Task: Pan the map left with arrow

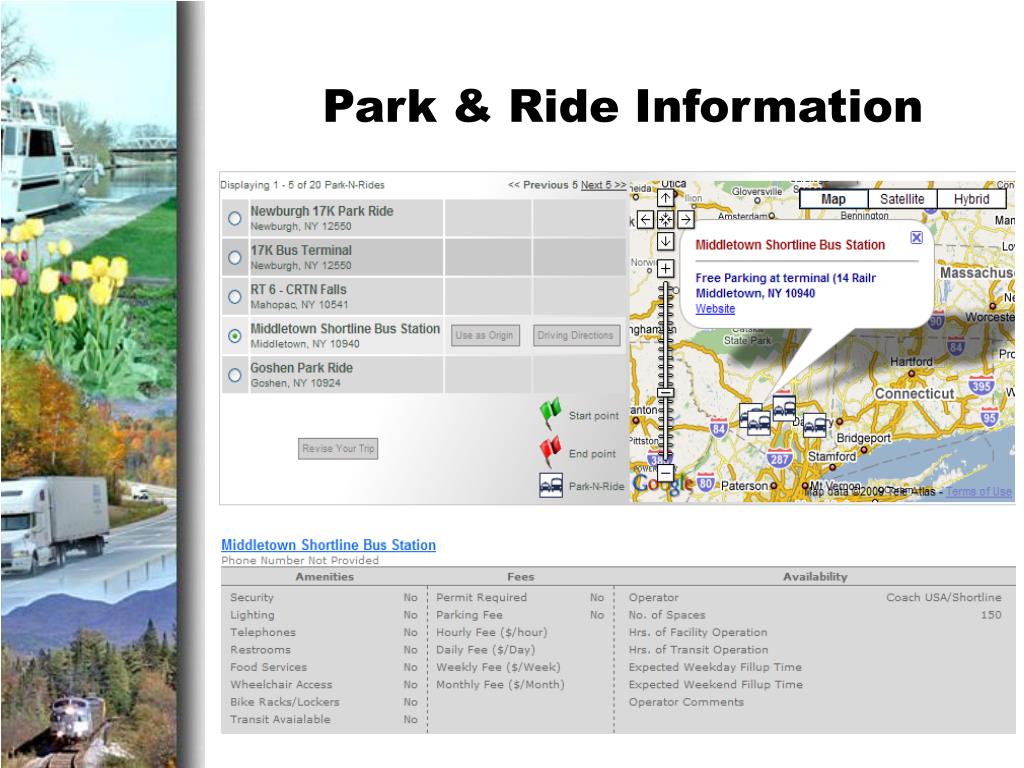Action: [645, 219]
